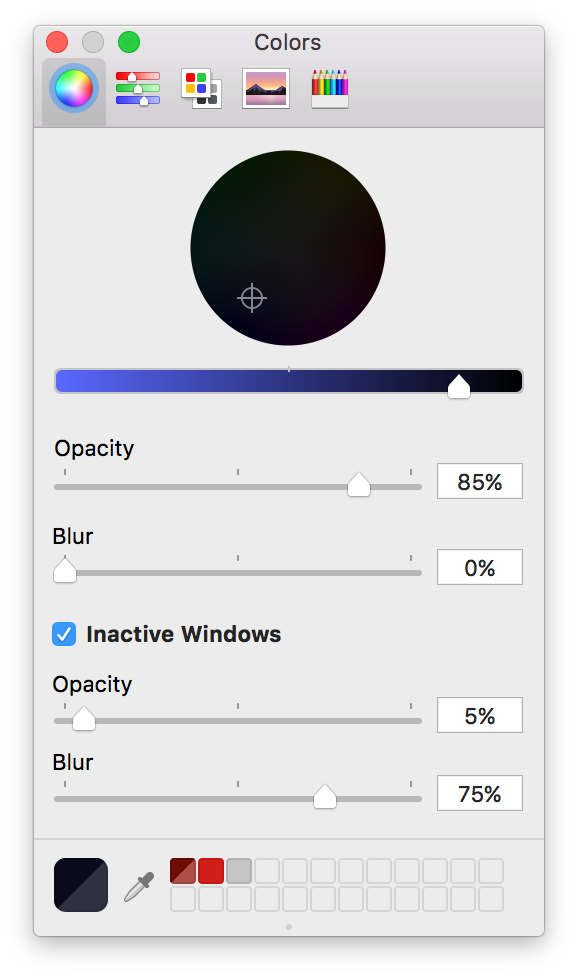Image resolution: width=580 pixels, height=978 pixels.
Task: Open the Image Palettes picker
Action: coord(266,89)
